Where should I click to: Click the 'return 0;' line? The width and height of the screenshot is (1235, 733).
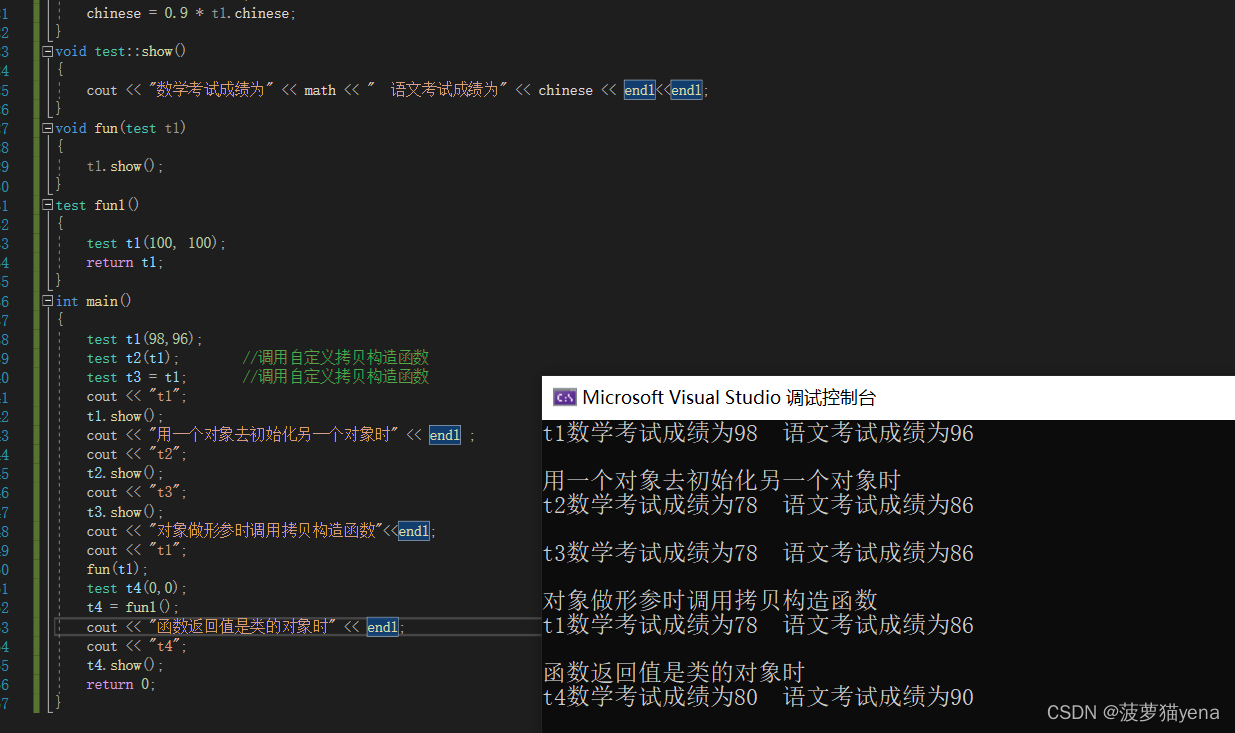click(121, 684)
